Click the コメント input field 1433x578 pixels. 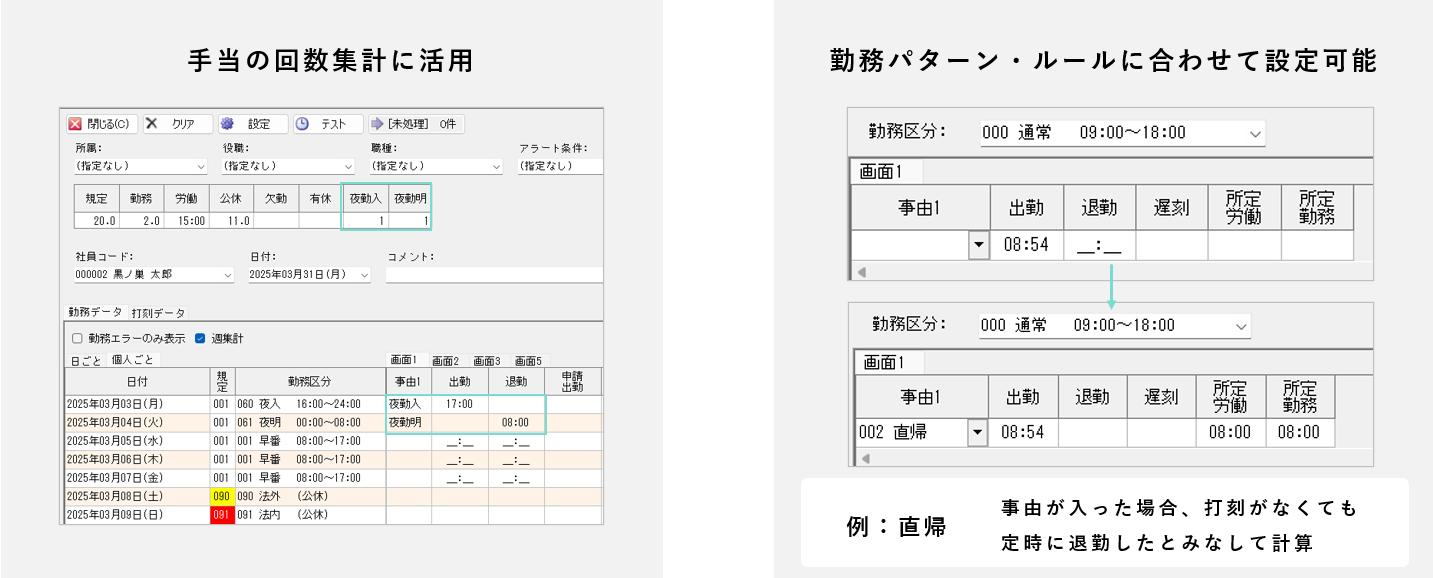[x=494, y=274]
